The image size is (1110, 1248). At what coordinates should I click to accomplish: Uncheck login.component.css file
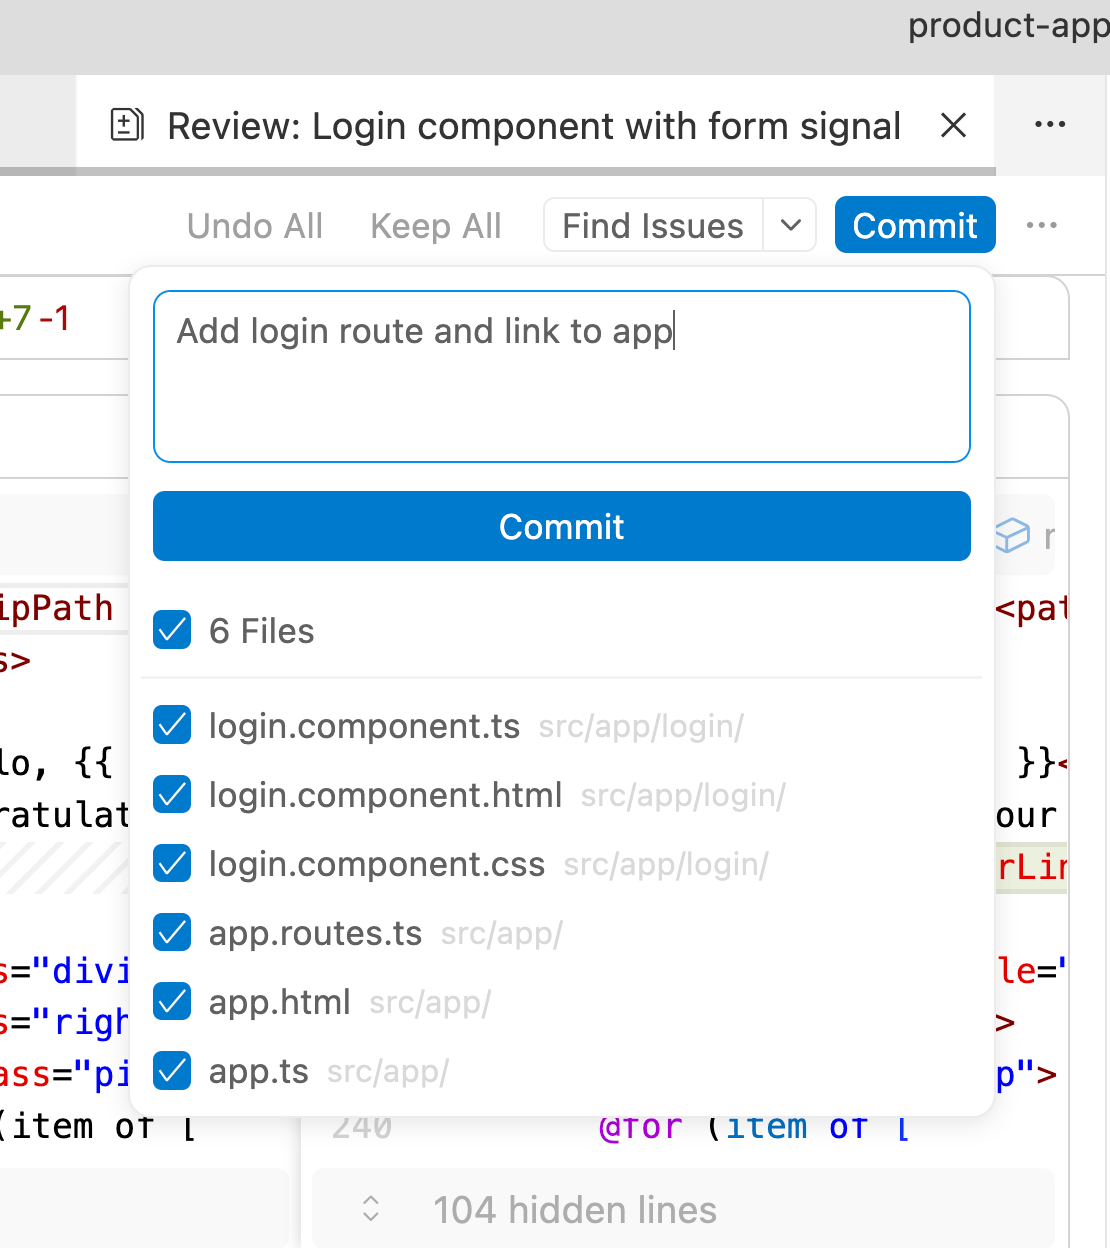click(172, 863)
